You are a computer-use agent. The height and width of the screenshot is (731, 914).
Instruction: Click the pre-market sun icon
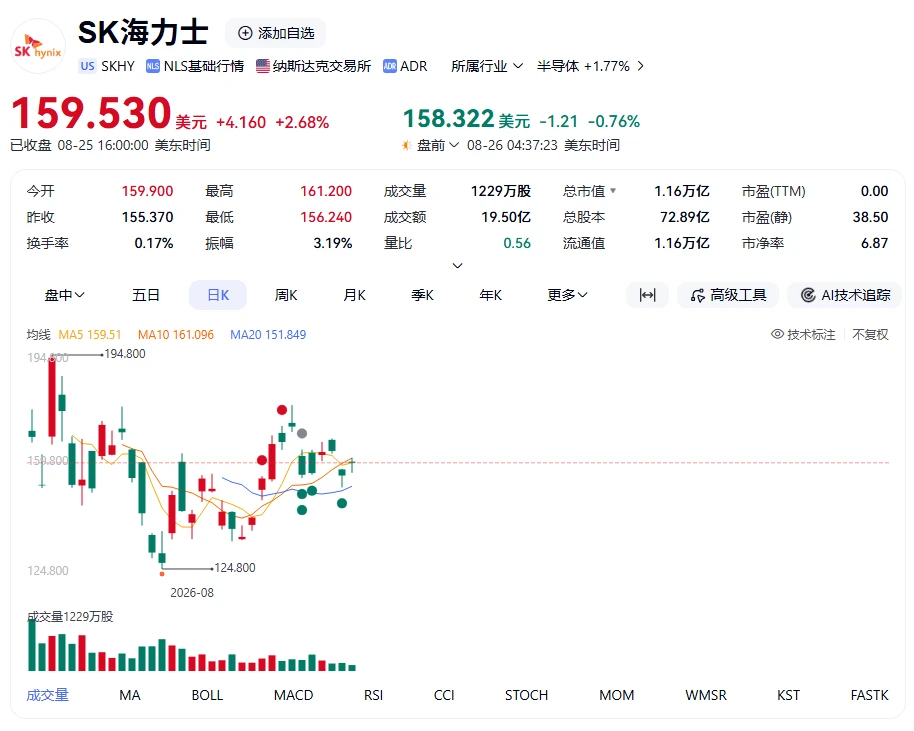click(406, 145)
